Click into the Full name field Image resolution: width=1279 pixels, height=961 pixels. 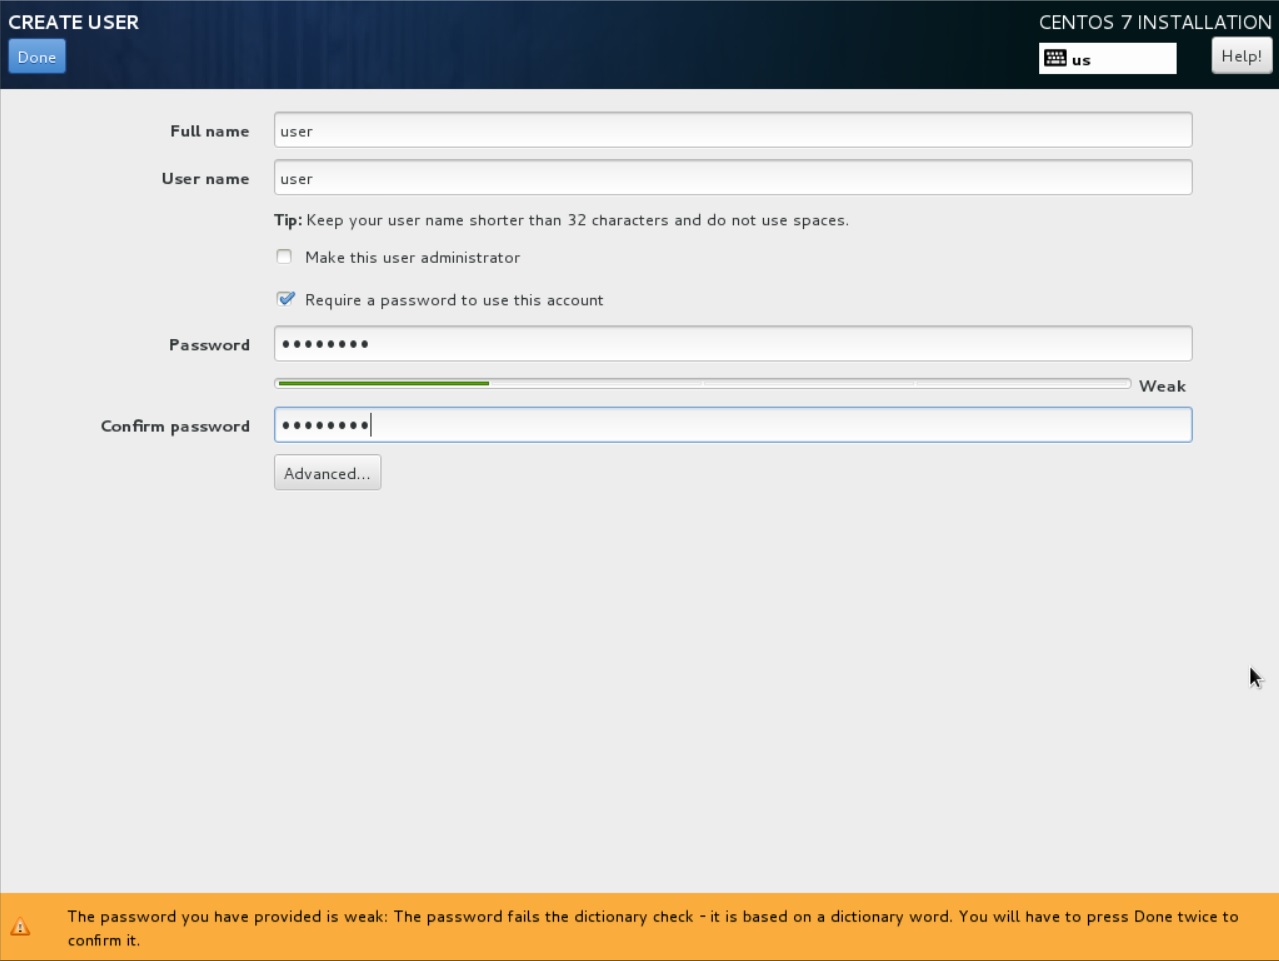(x=732, y=131)
